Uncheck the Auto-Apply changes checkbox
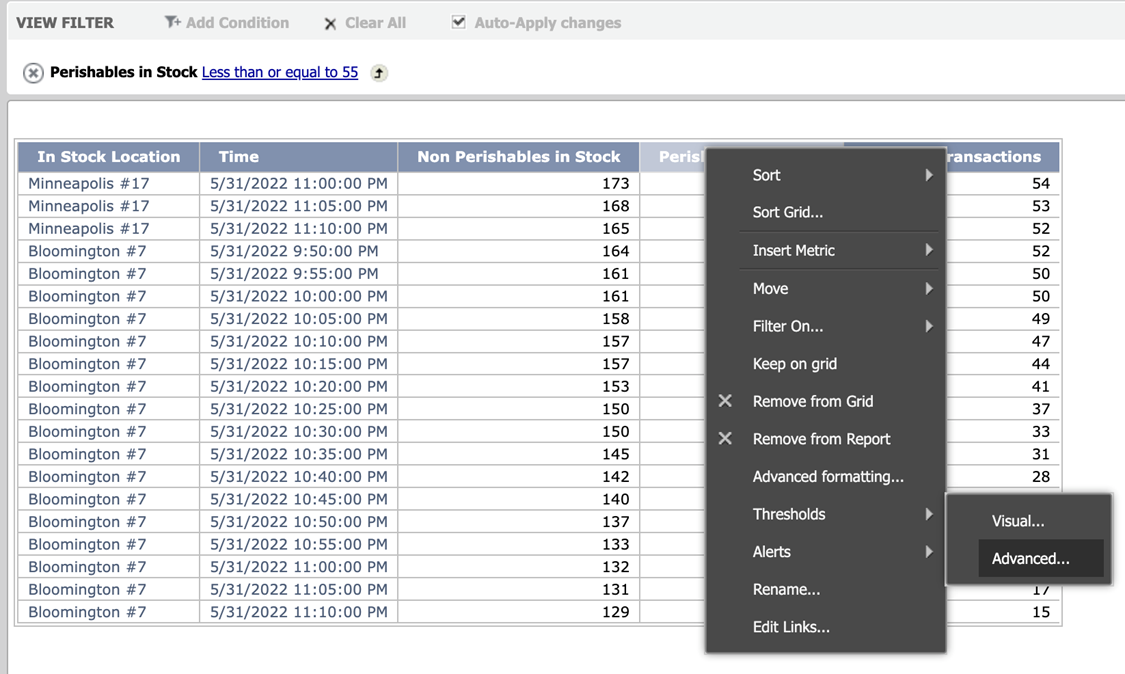This screenshot has width=1125, height=674. (x=458, y=22)
